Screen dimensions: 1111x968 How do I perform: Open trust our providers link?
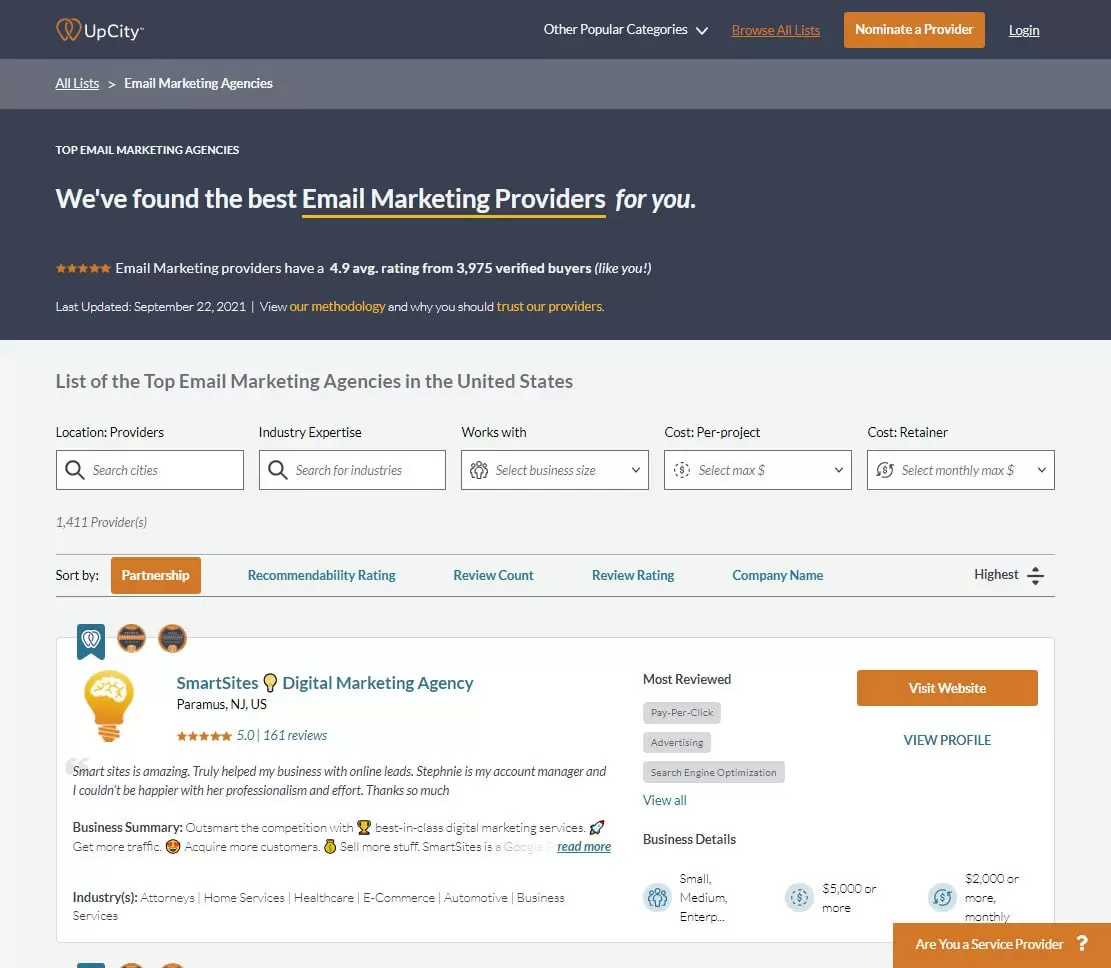[x=549, y=306]
